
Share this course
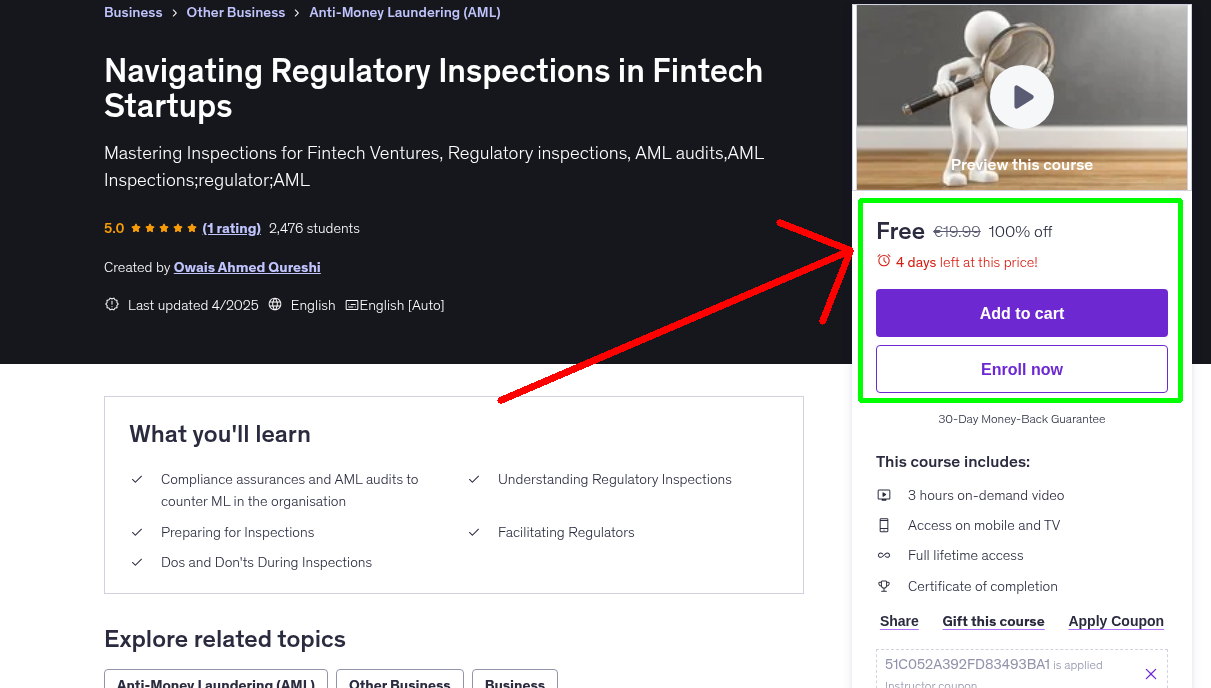(x=899, y=621)
